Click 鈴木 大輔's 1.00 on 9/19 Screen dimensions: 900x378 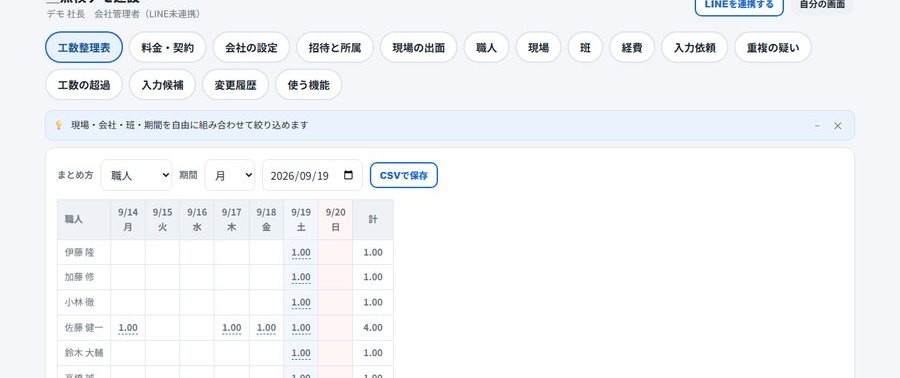(301, 353)
